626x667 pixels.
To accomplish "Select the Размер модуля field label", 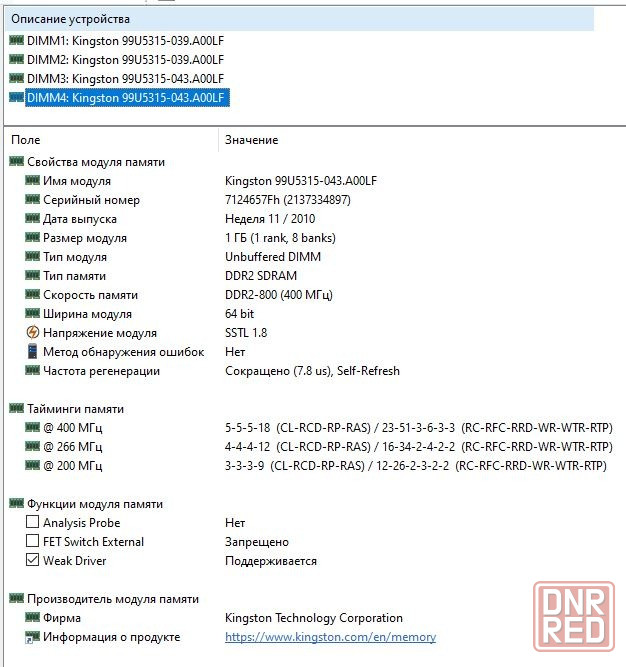I will point(85,238).
